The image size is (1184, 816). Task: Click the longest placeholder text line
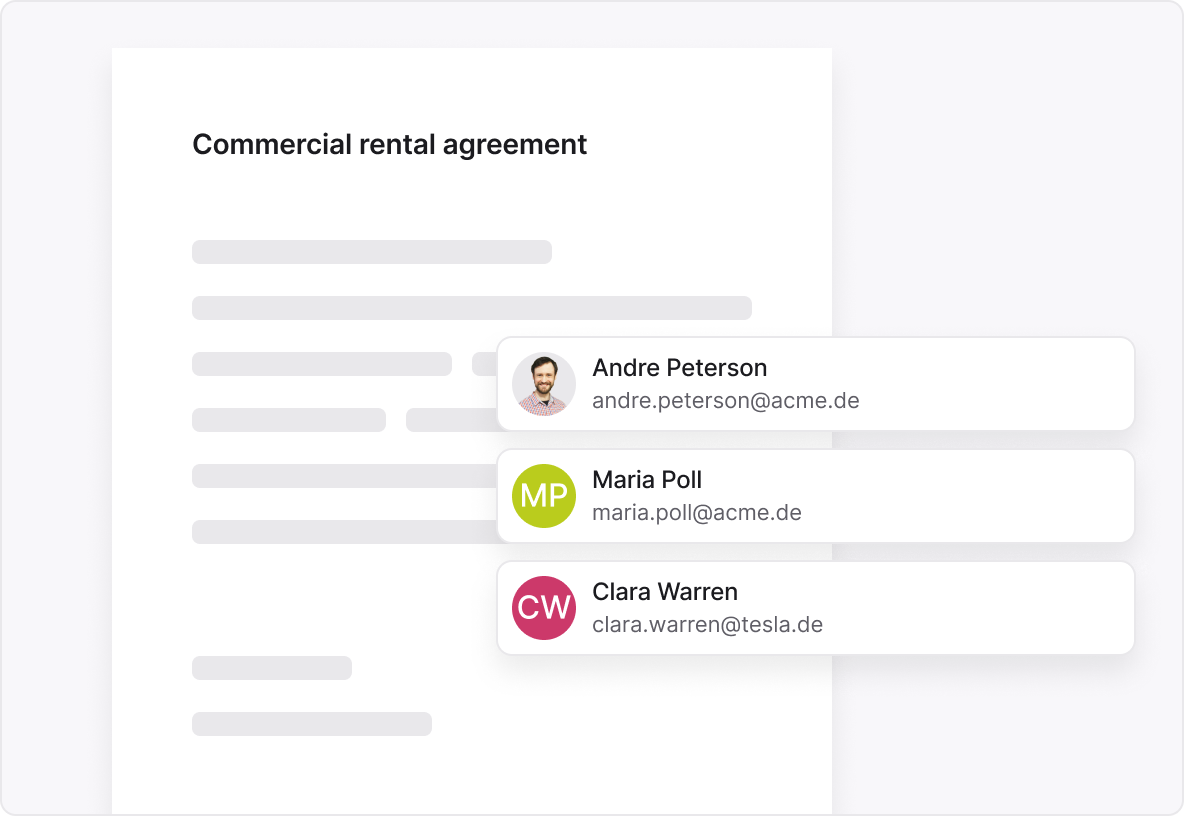click(471, 308)
